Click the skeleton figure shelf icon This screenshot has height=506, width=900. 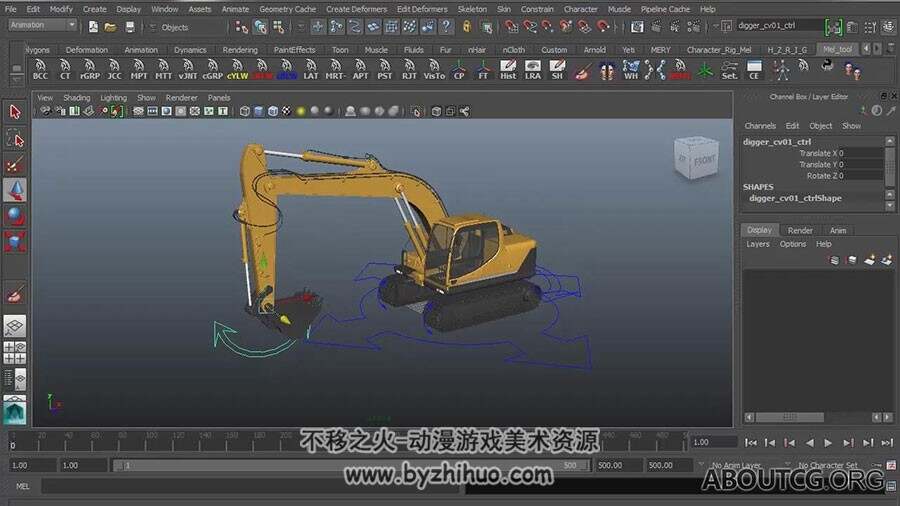tap(781, 69)
